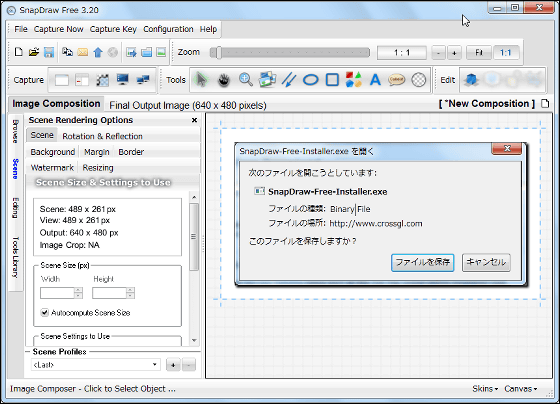Switch to the Editing side tab

click(x=15, y=208)
